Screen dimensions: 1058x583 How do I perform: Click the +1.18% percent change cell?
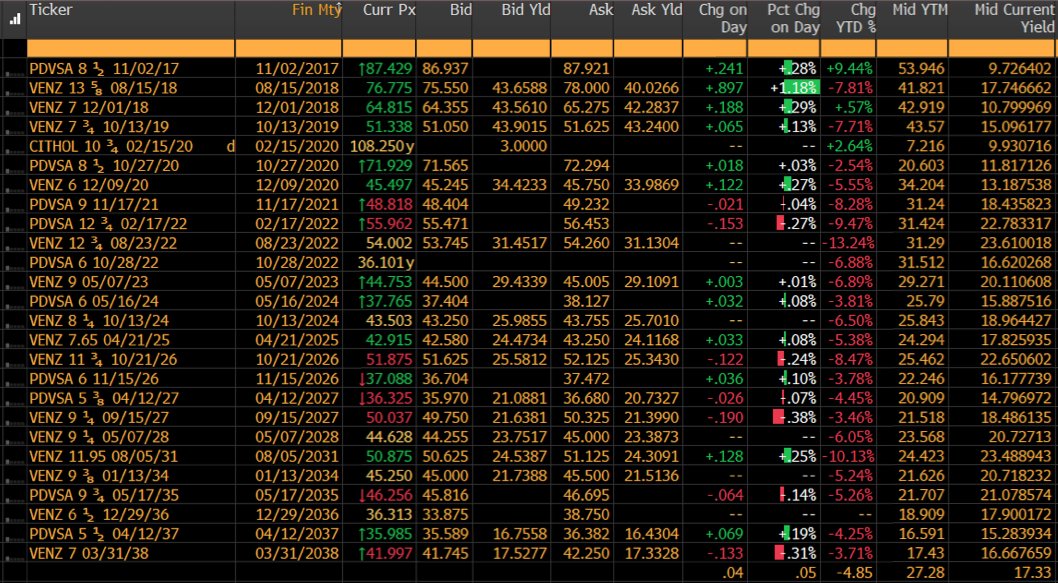point(794,88)
